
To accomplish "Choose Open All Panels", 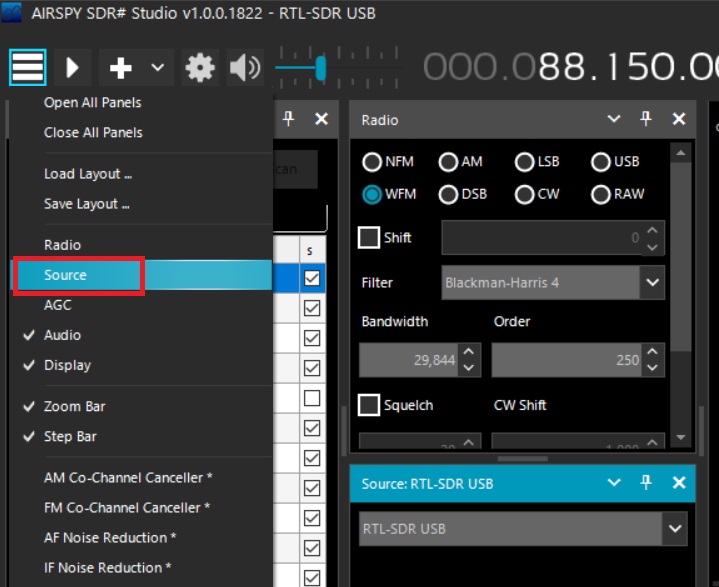I will pyautogui.click(x=92, y=102).
